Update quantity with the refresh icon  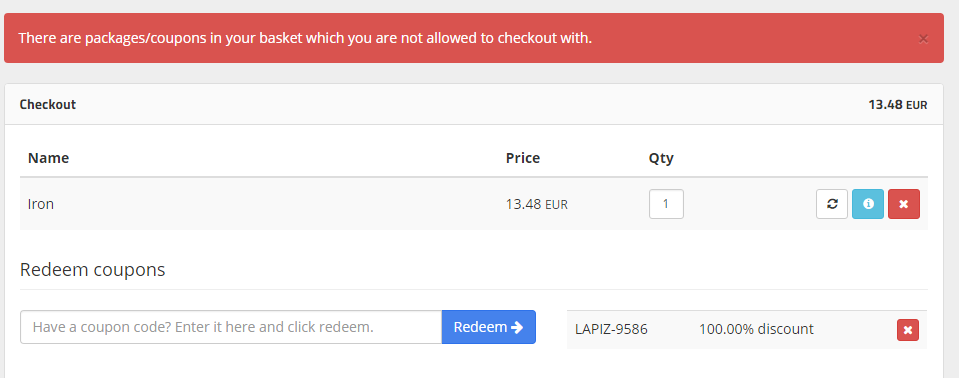pyautogui.click(x=832, y=204)
